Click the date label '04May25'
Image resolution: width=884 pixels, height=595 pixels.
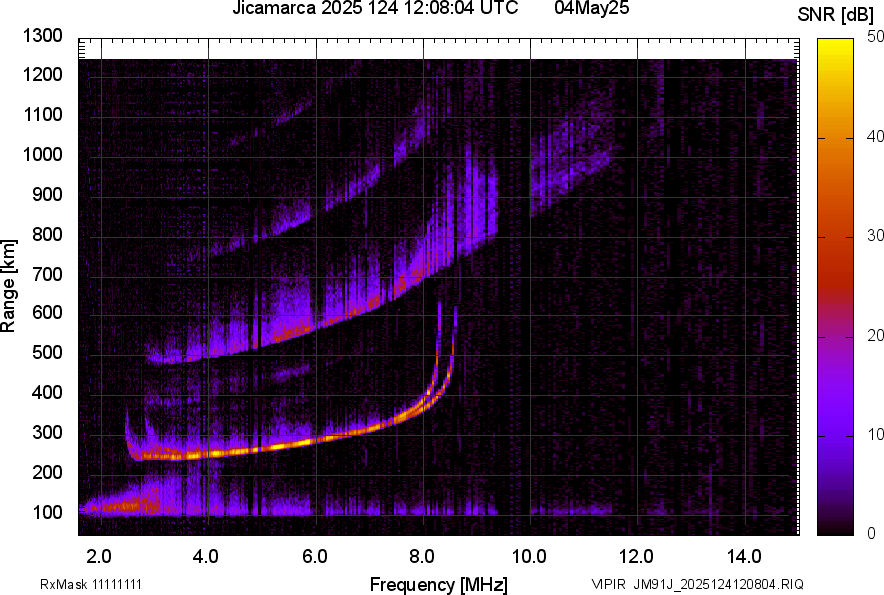pyautogui.click(x=592, y=8)
